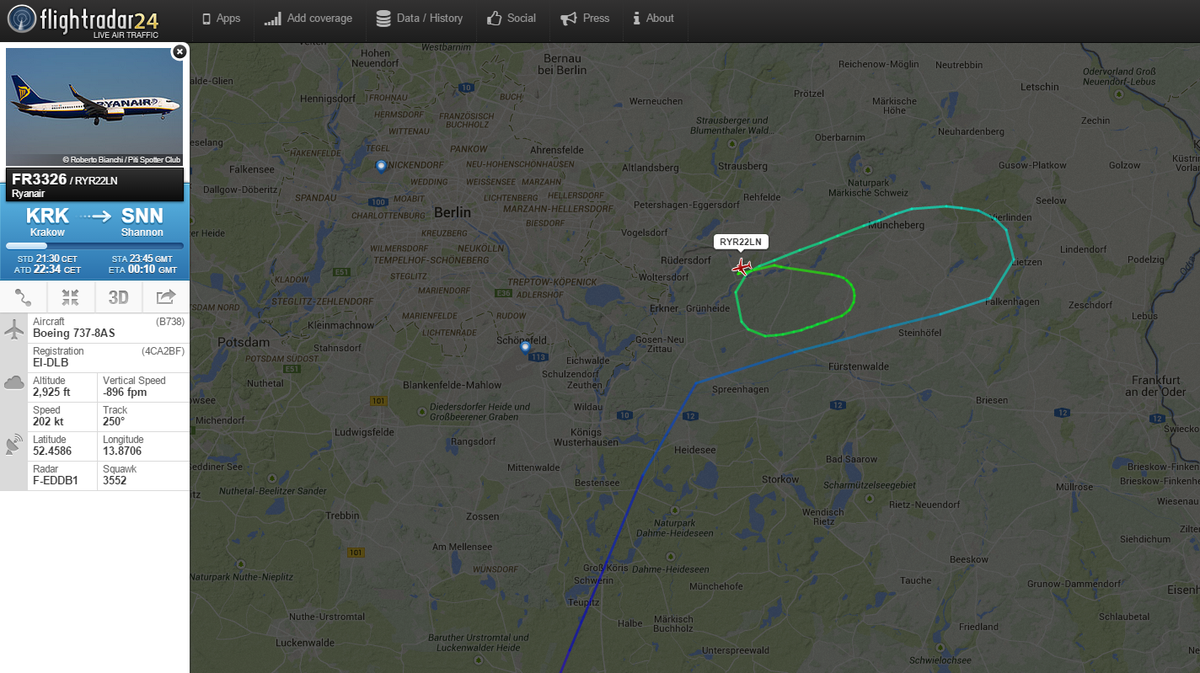This screenshot has width=1200, height=673.
Task: Click the aircraft details airplane icon
Action: point(15,330)
